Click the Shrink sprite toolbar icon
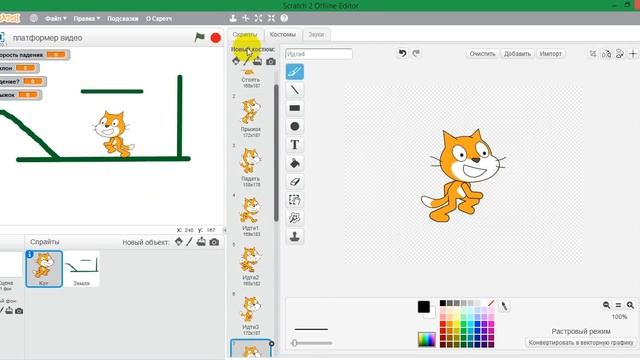The image size is (640, 360). coord(271,18)
